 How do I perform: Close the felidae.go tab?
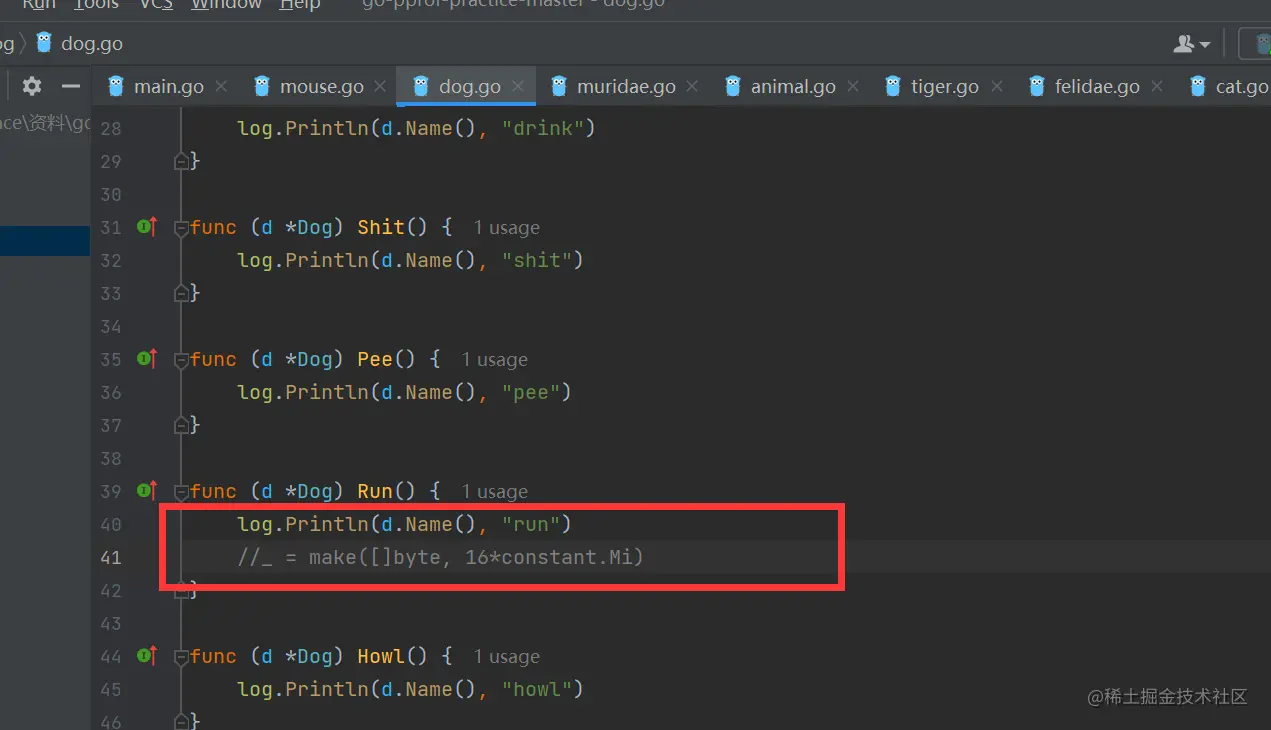(x=1157, y=87)
